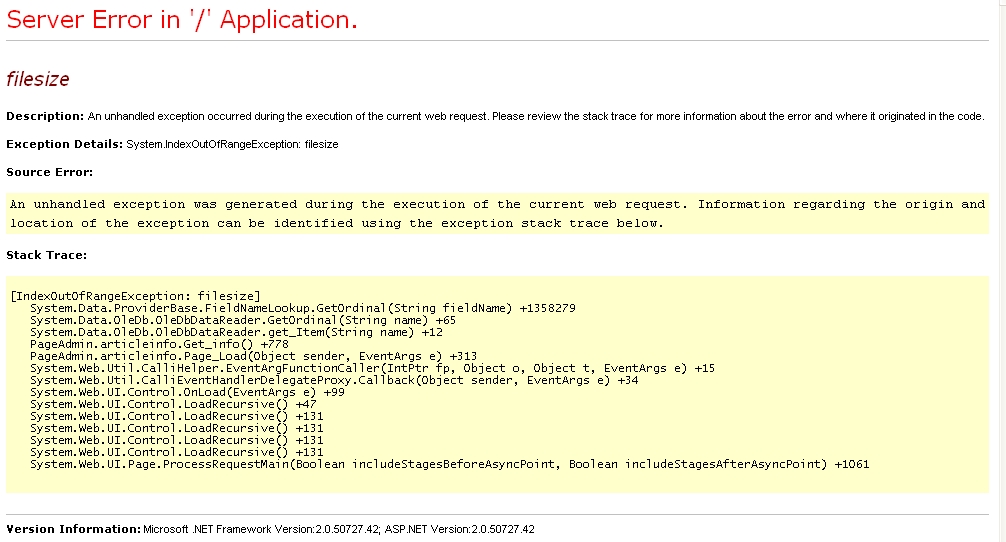The height and width of the screenshot is (542, 1006).
Task: Click the 'Version Information:' label
Action: (x=73, y=528)
